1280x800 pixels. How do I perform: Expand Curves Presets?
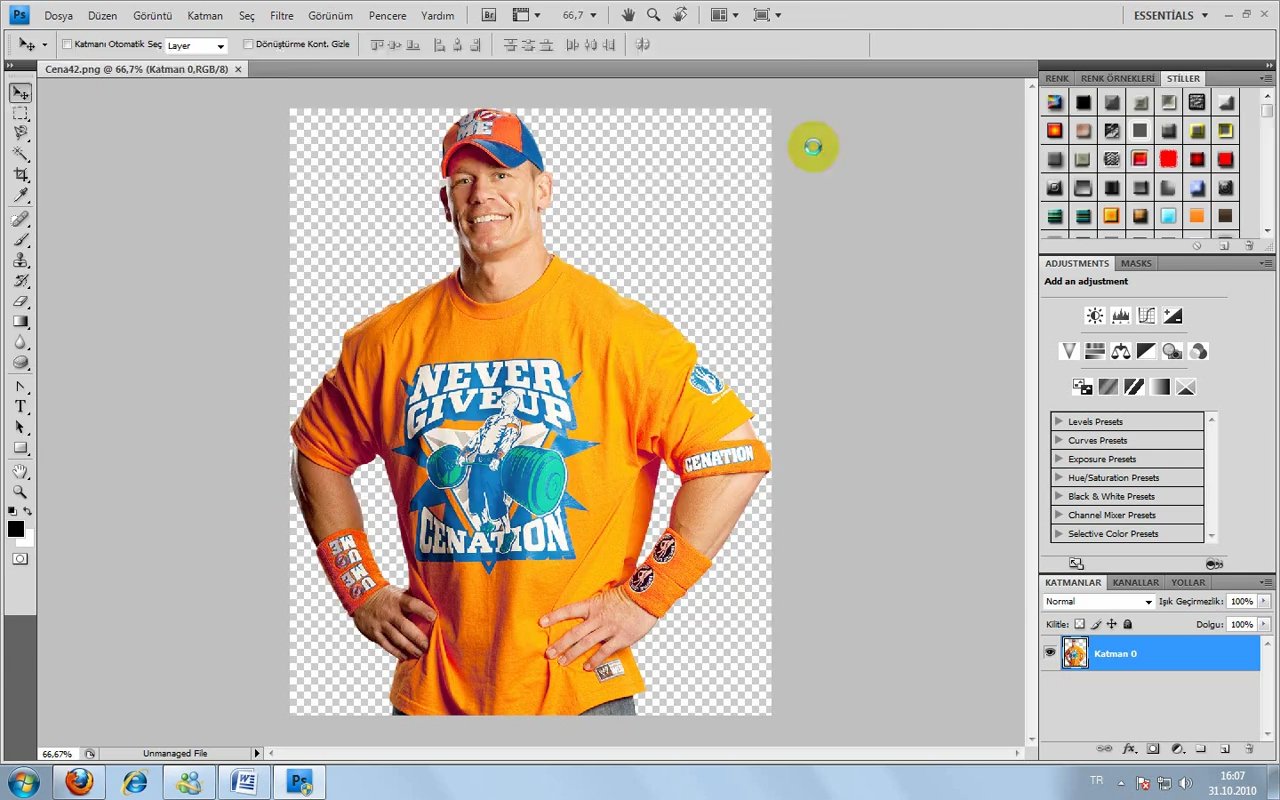click(1059, 440)
